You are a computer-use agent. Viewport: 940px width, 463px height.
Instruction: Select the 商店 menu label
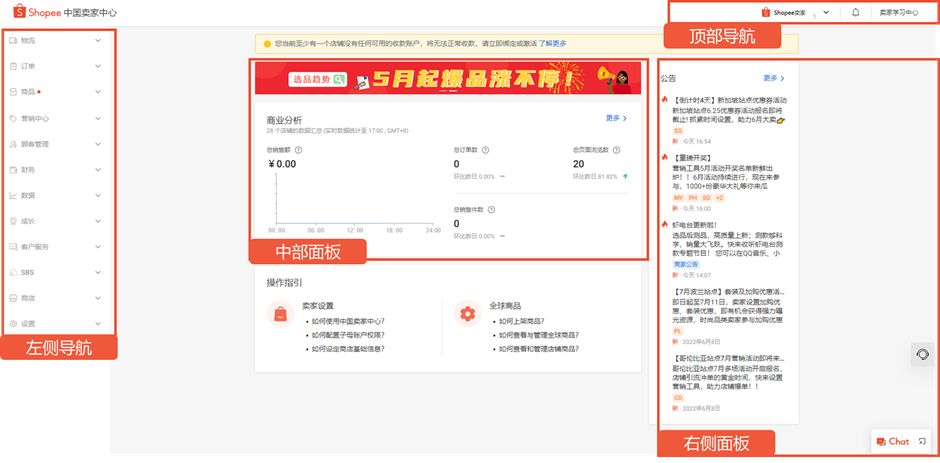pyautogui.click(x=28, y=298)
